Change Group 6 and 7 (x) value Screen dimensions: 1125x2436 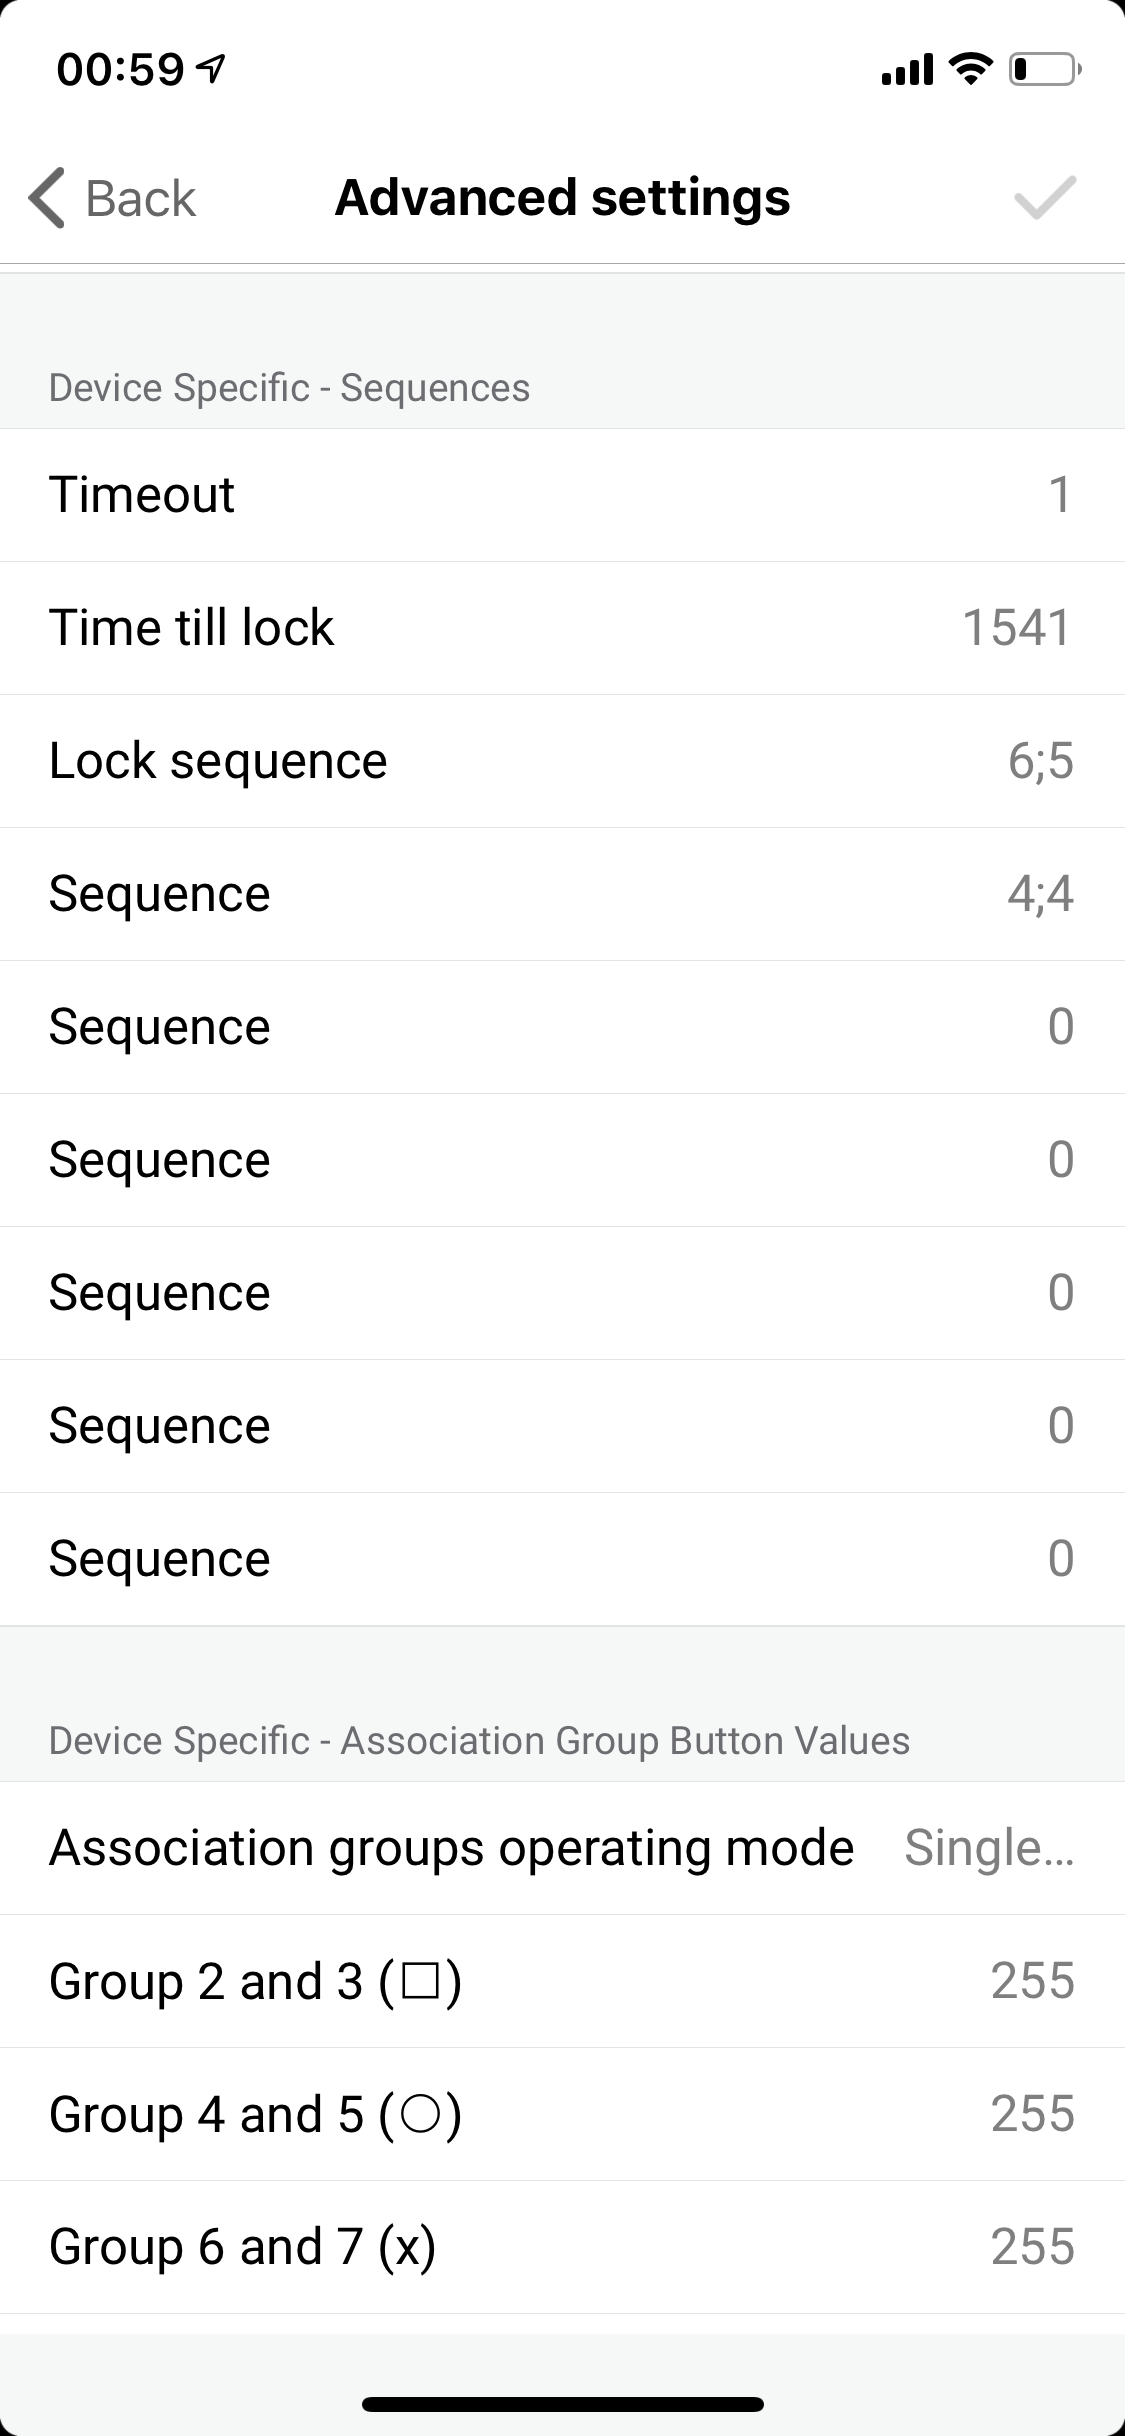pos(1032,2247)
